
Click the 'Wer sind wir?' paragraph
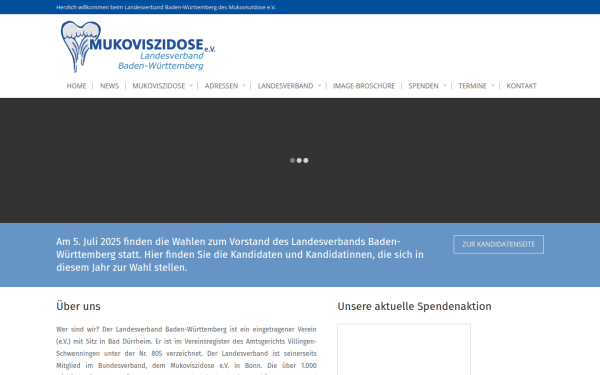click(x=186, y=350)
